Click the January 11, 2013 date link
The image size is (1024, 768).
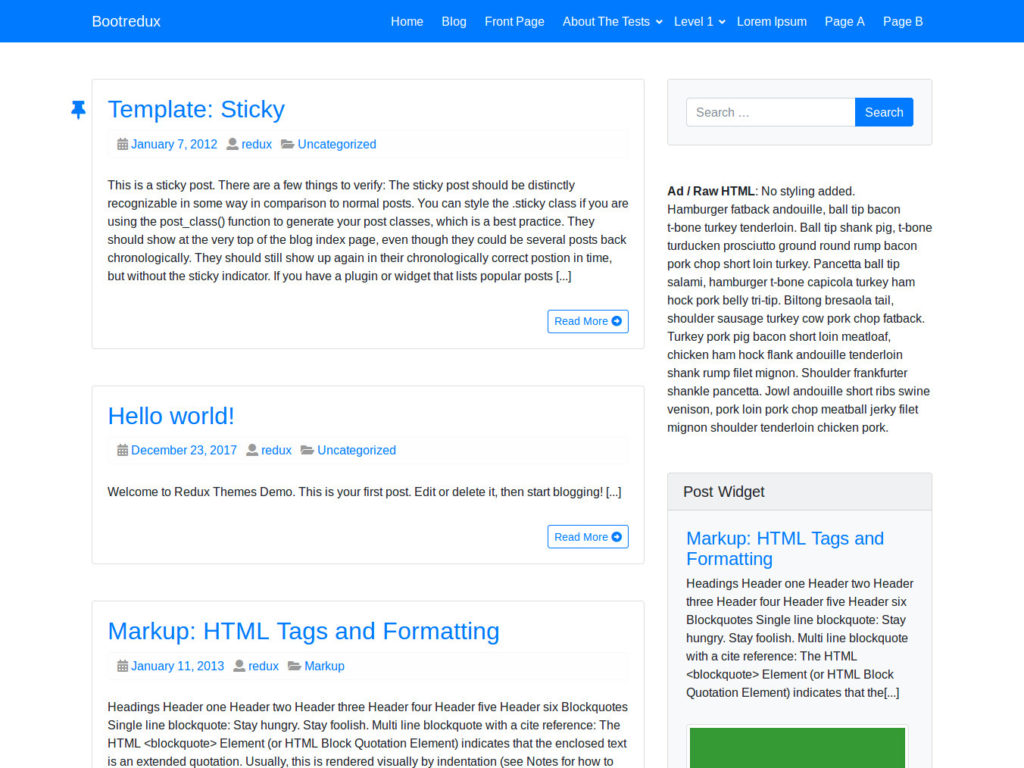(x=178, y=666)
